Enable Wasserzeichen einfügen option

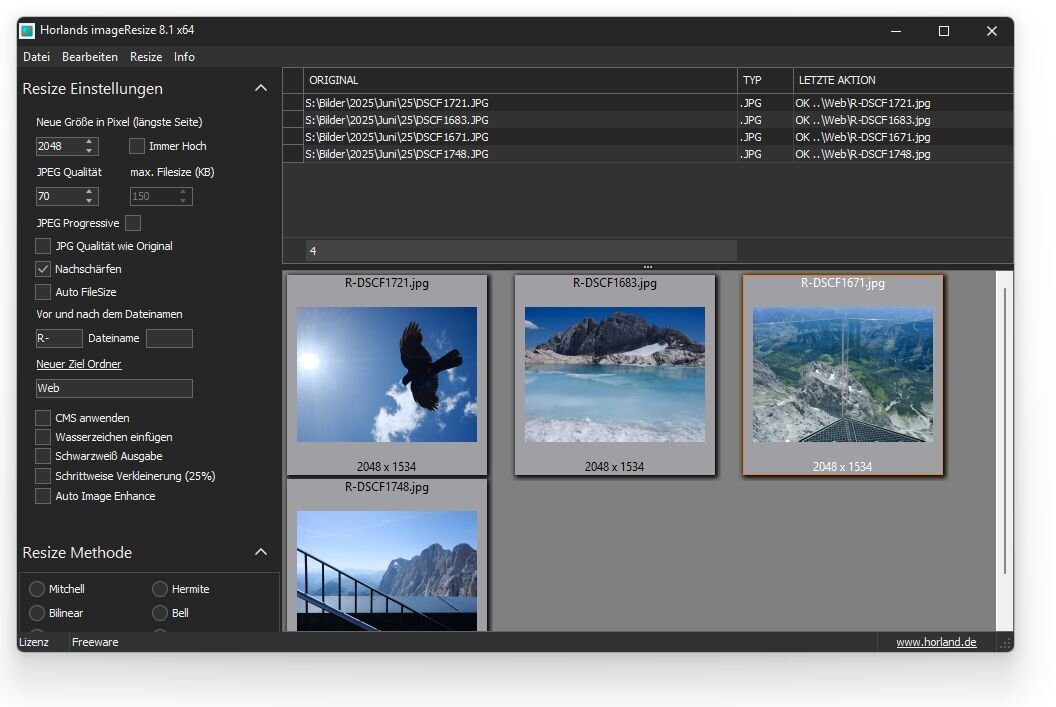click(x=43, y=437)
